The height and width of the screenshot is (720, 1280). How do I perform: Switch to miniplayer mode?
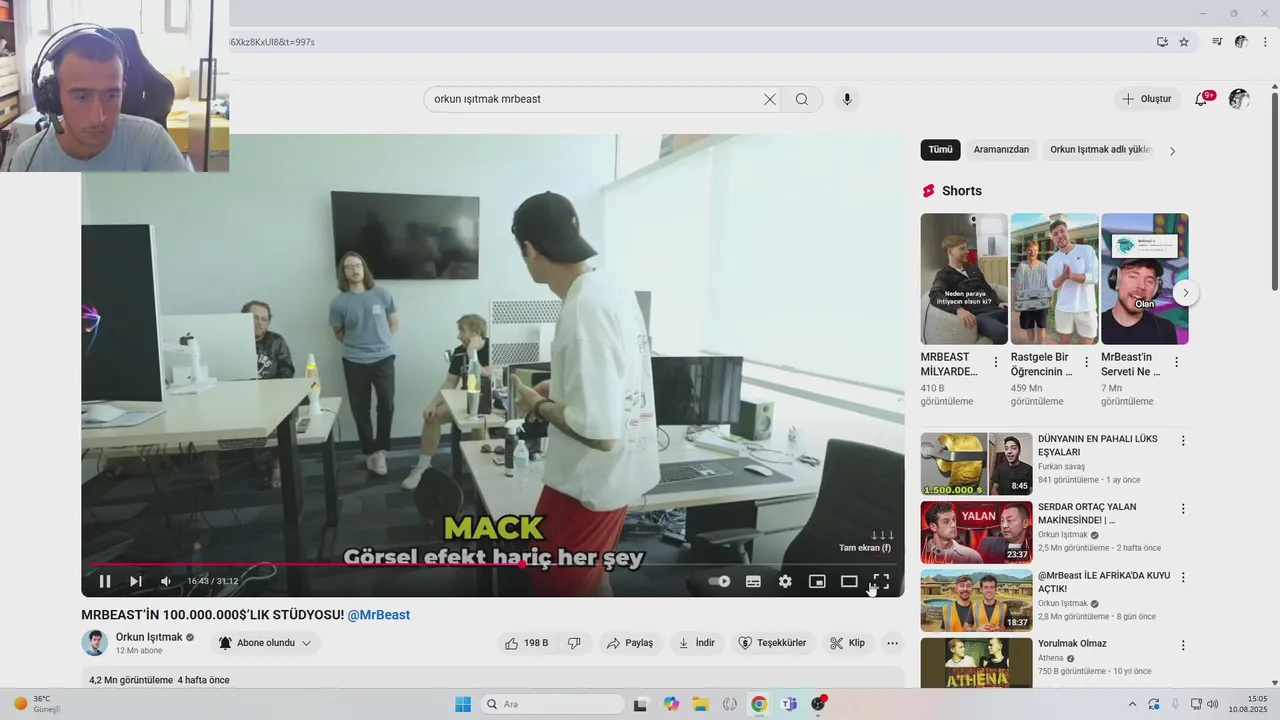click(817, 581)
